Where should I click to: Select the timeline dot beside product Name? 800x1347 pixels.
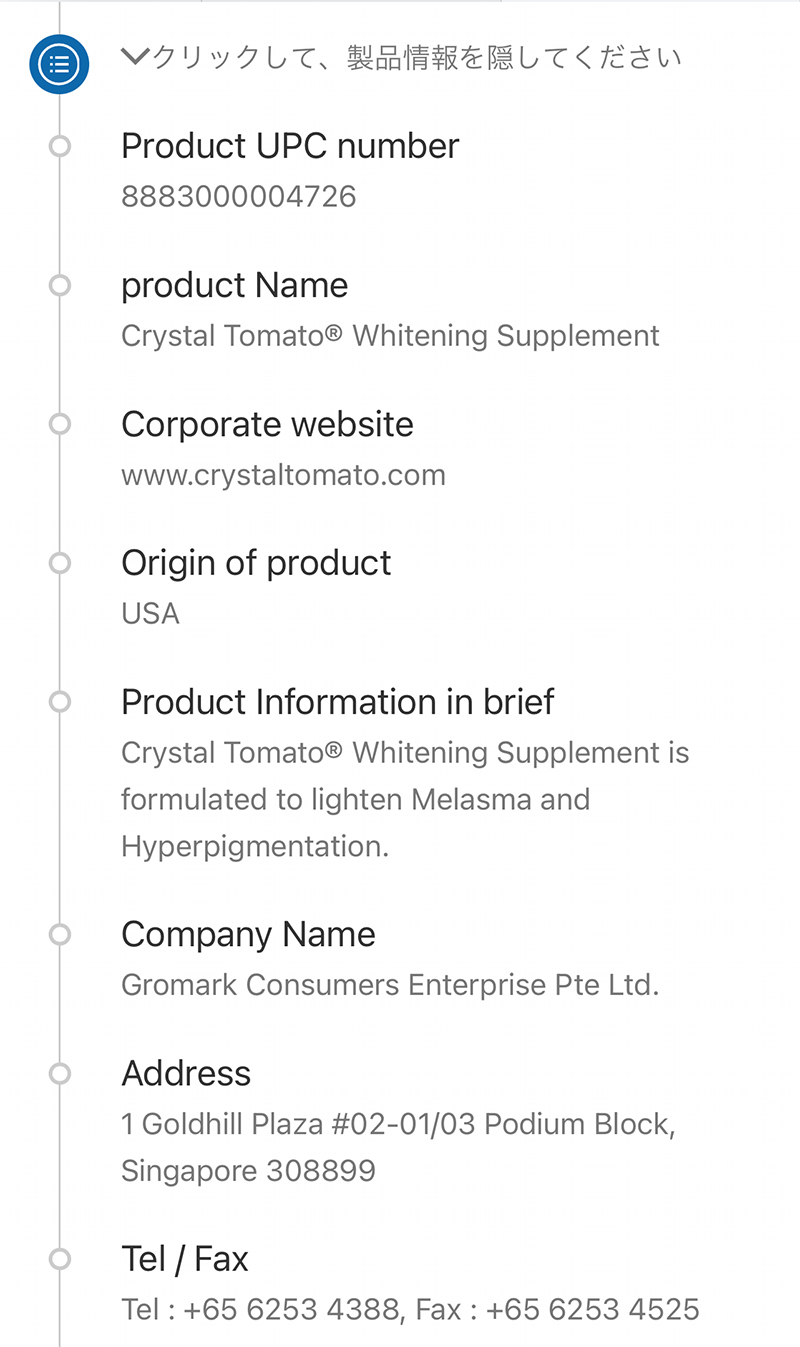click(x=60, y=286)
